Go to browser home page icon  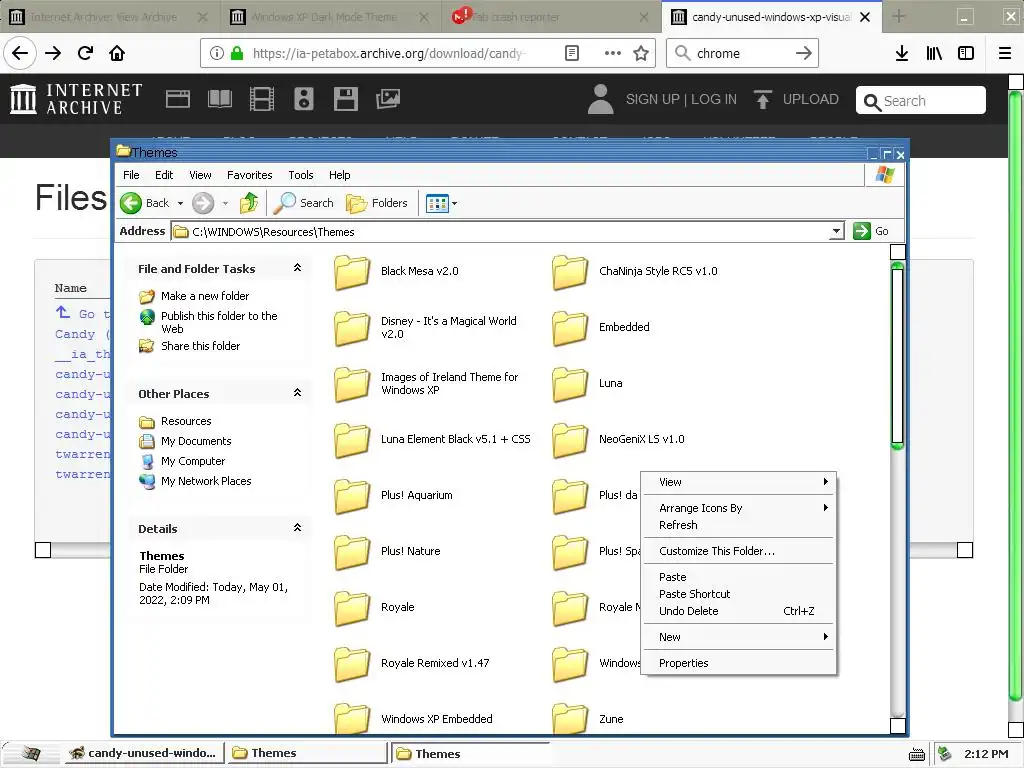click(x=117, y=53)
